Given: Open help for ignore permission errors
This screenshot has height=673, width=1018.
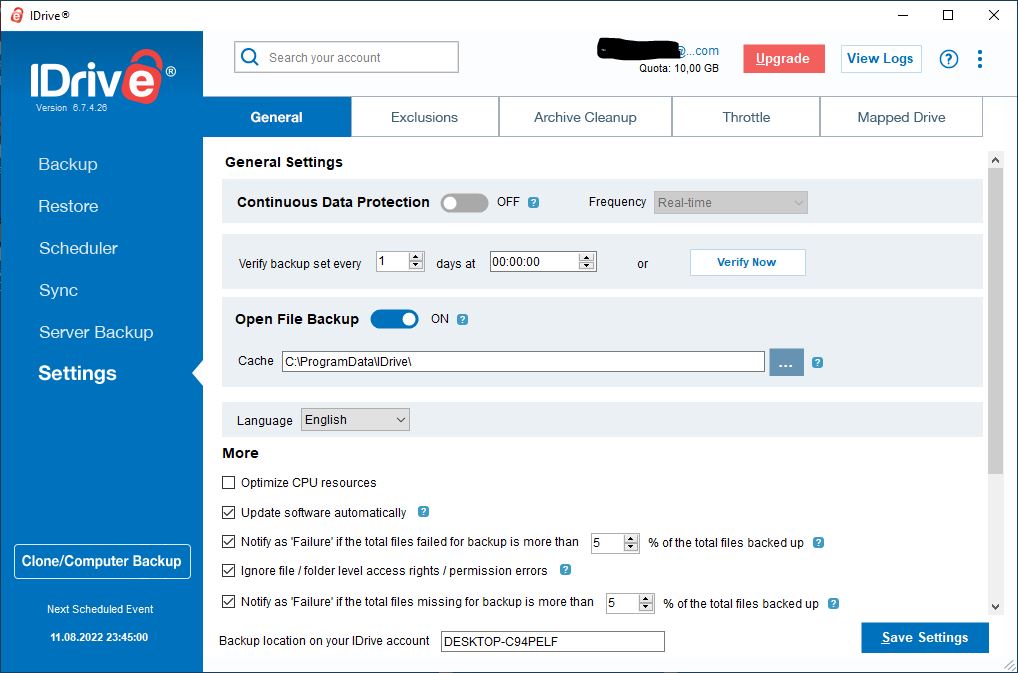Looking at the screenshot, I should coord(565,570).
